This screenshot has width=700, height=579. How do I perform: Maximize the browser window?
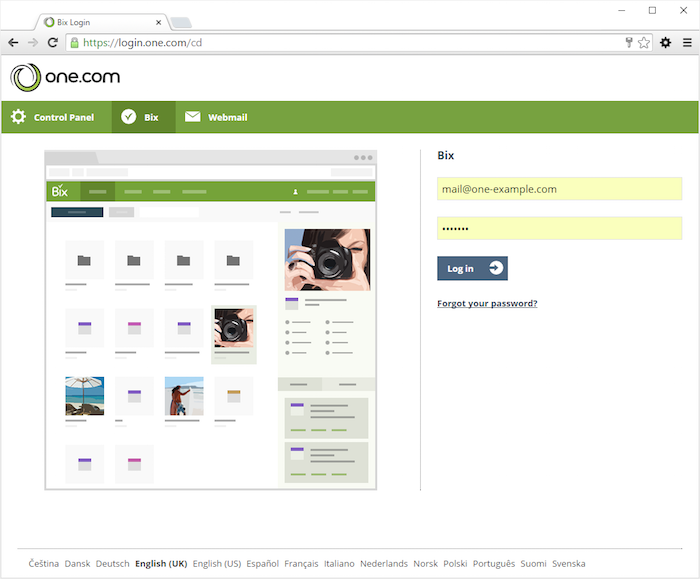[x=652, y=10]
